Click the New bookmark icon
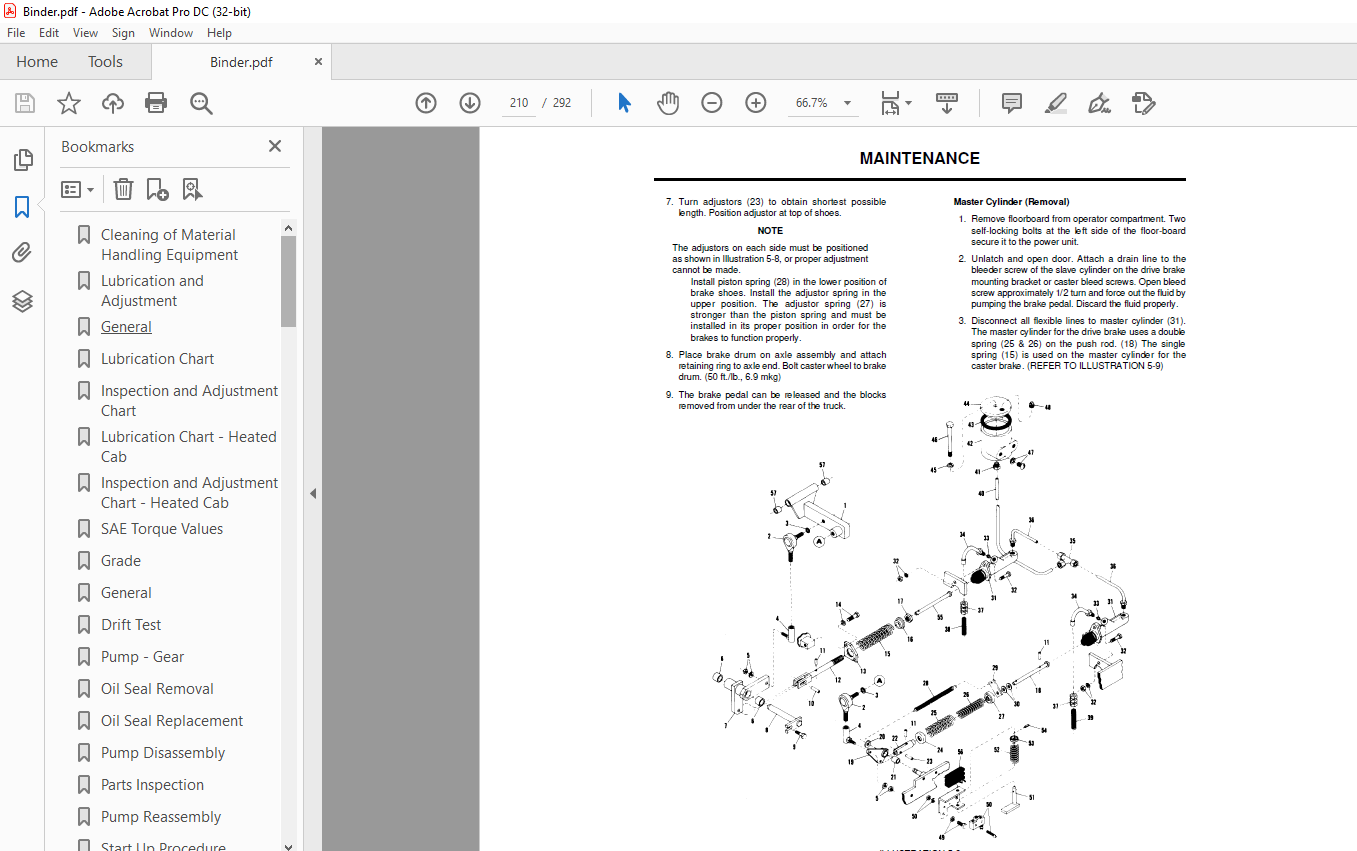 click(157, 189)
